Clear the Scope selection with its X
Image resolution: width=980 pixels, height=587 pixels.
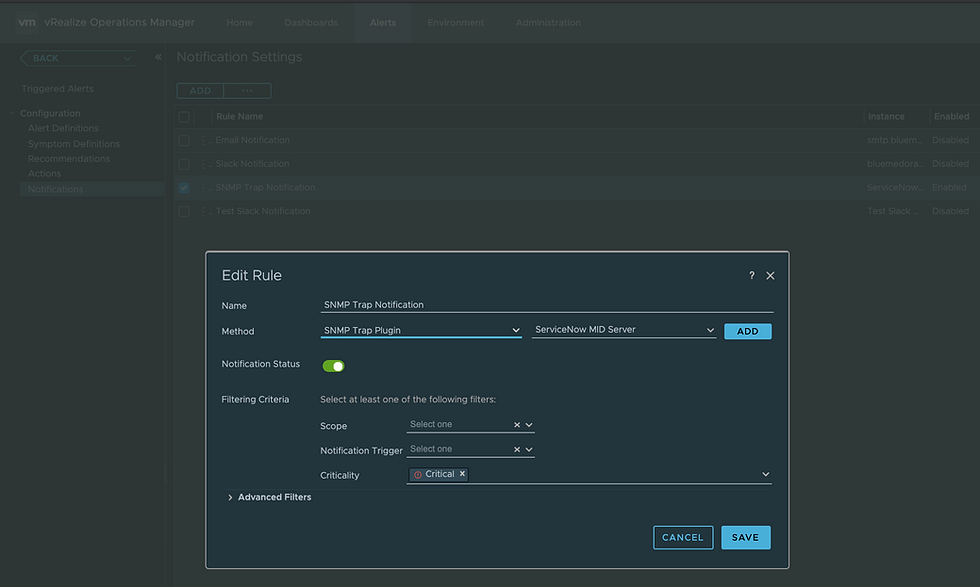[x=517, y=424]
